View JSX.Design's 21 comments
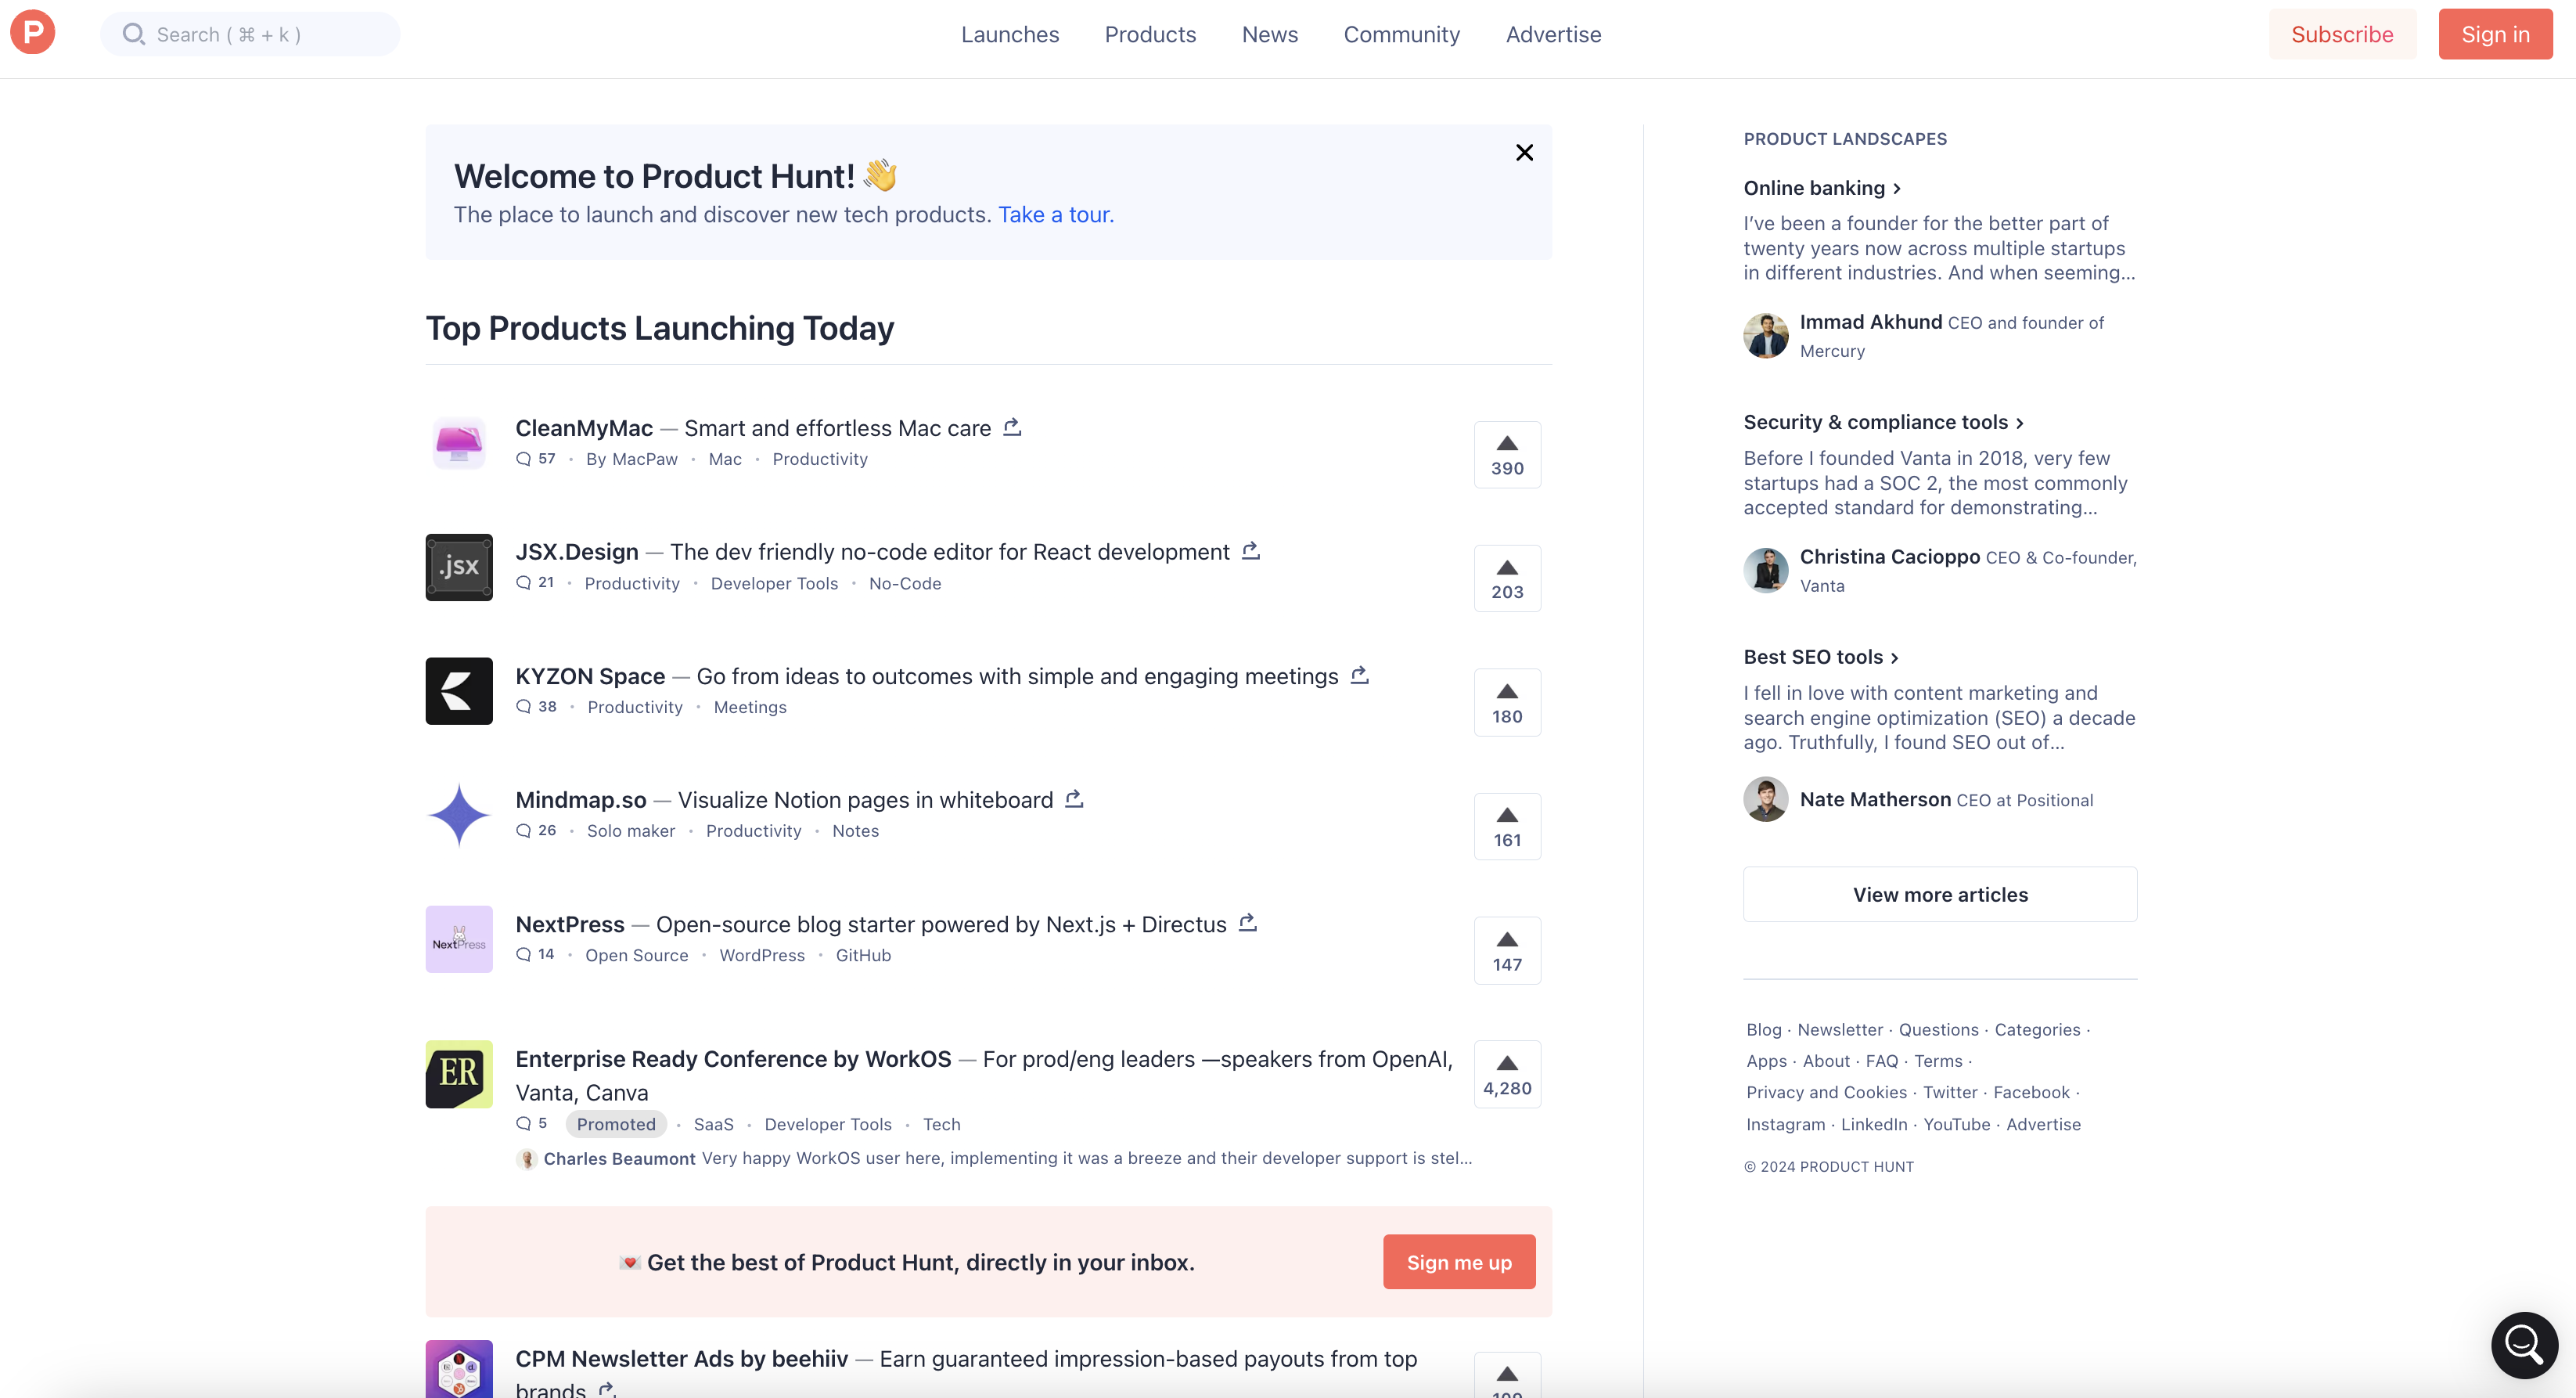This screenshot has width=2576, height=1398. point(535,583)
